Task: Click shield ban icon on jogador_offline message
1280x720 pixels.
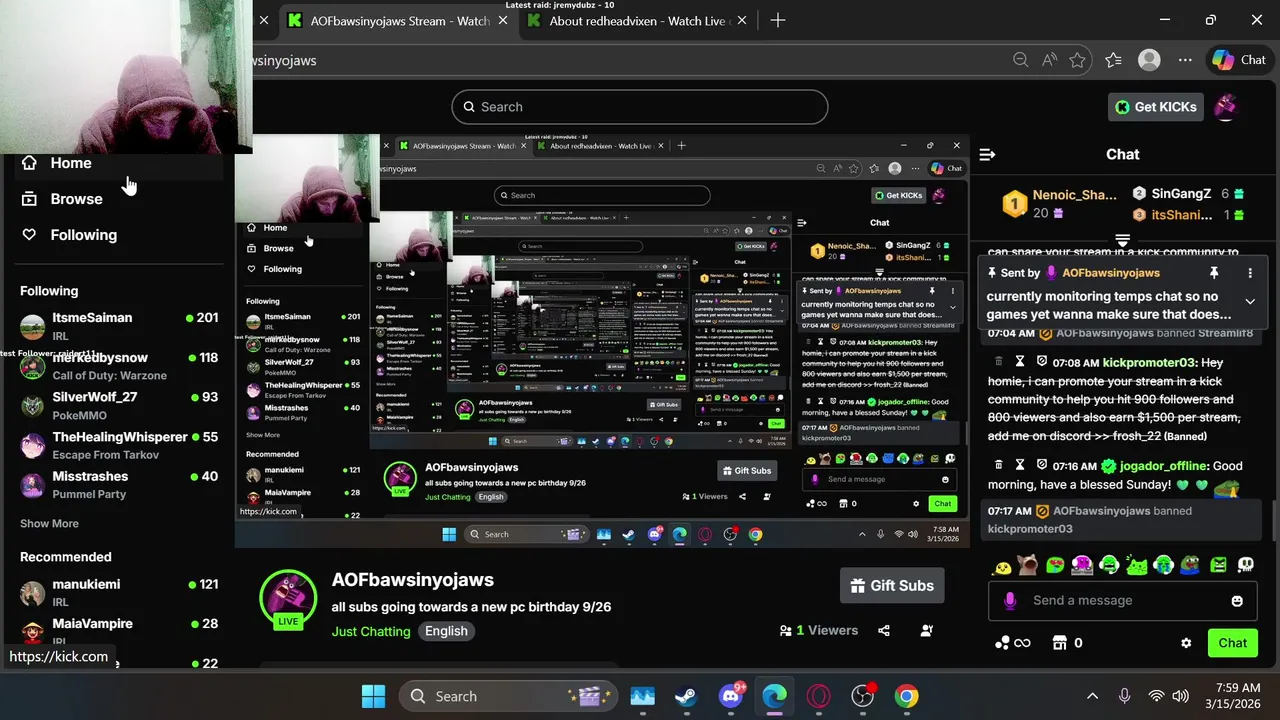Action: (1041, 465)
